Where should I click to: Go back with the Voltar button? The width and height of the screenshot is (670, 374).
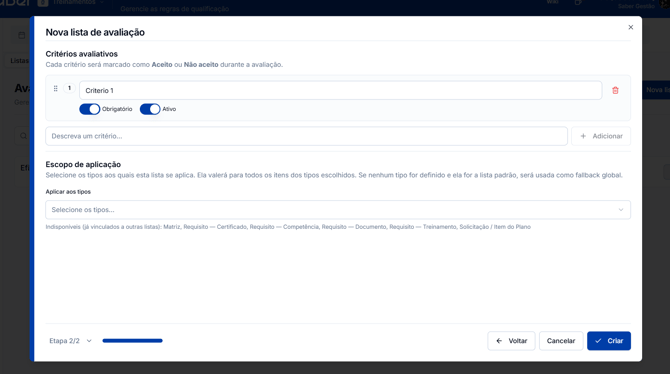[511, 341]
